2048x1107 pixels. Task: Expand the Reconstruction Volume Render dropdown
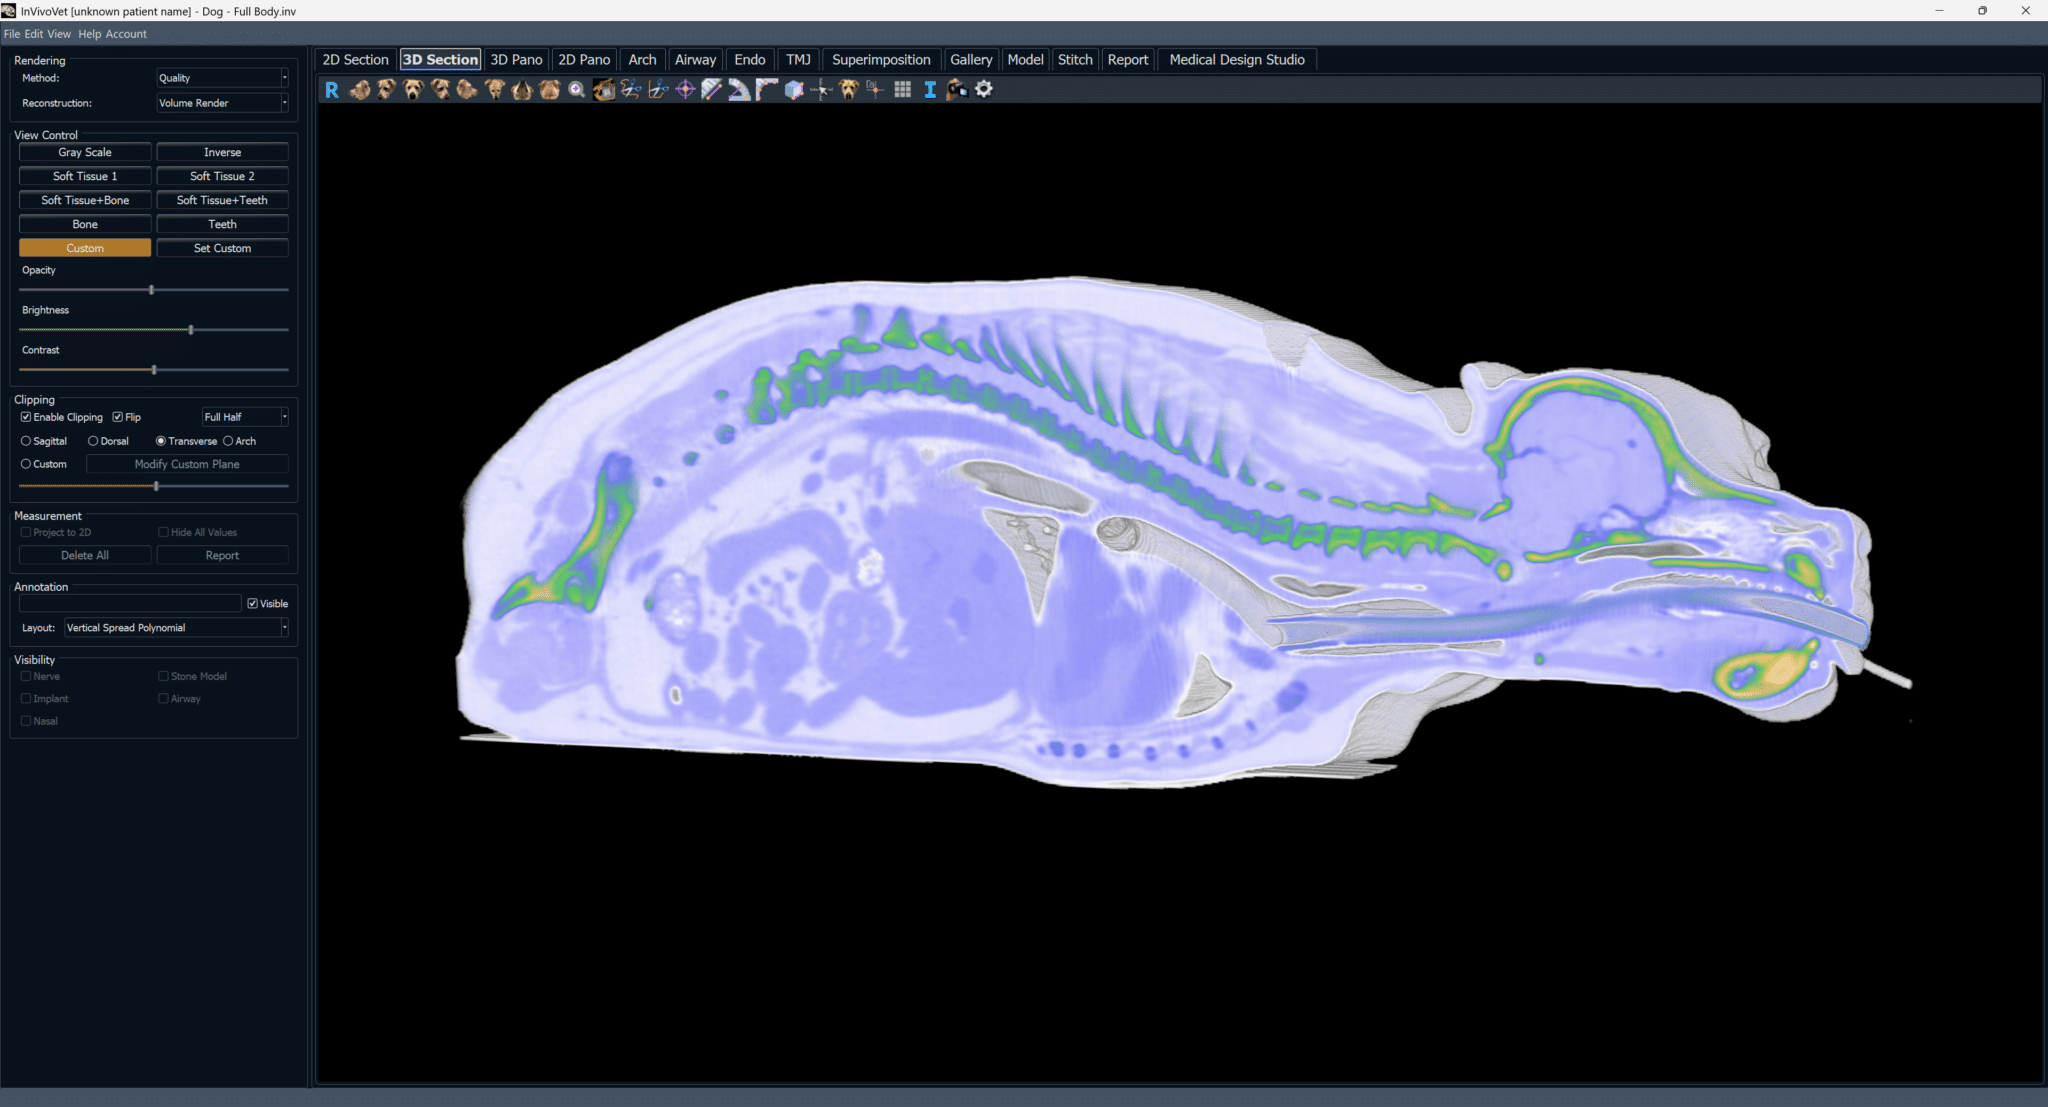(x=222, y=103)
